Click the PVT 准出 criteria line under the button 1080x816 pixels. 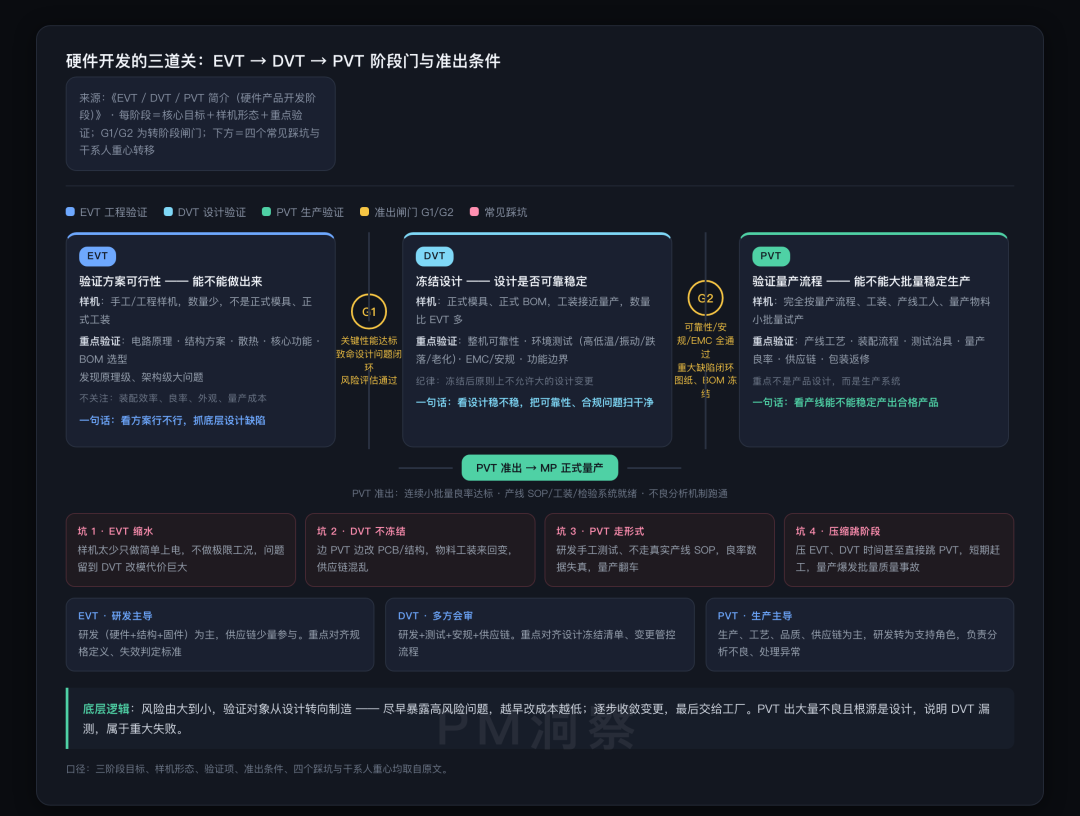(x=539, y=493)
